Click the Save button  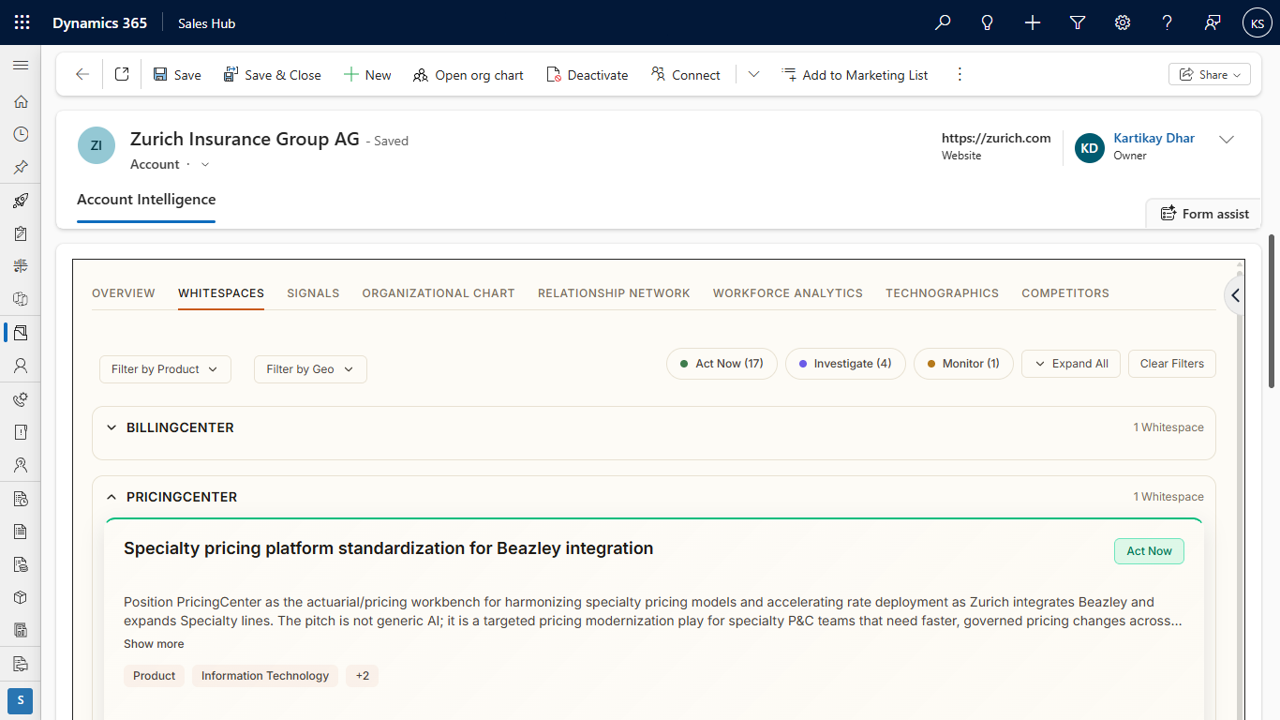(x=177, y=74)
